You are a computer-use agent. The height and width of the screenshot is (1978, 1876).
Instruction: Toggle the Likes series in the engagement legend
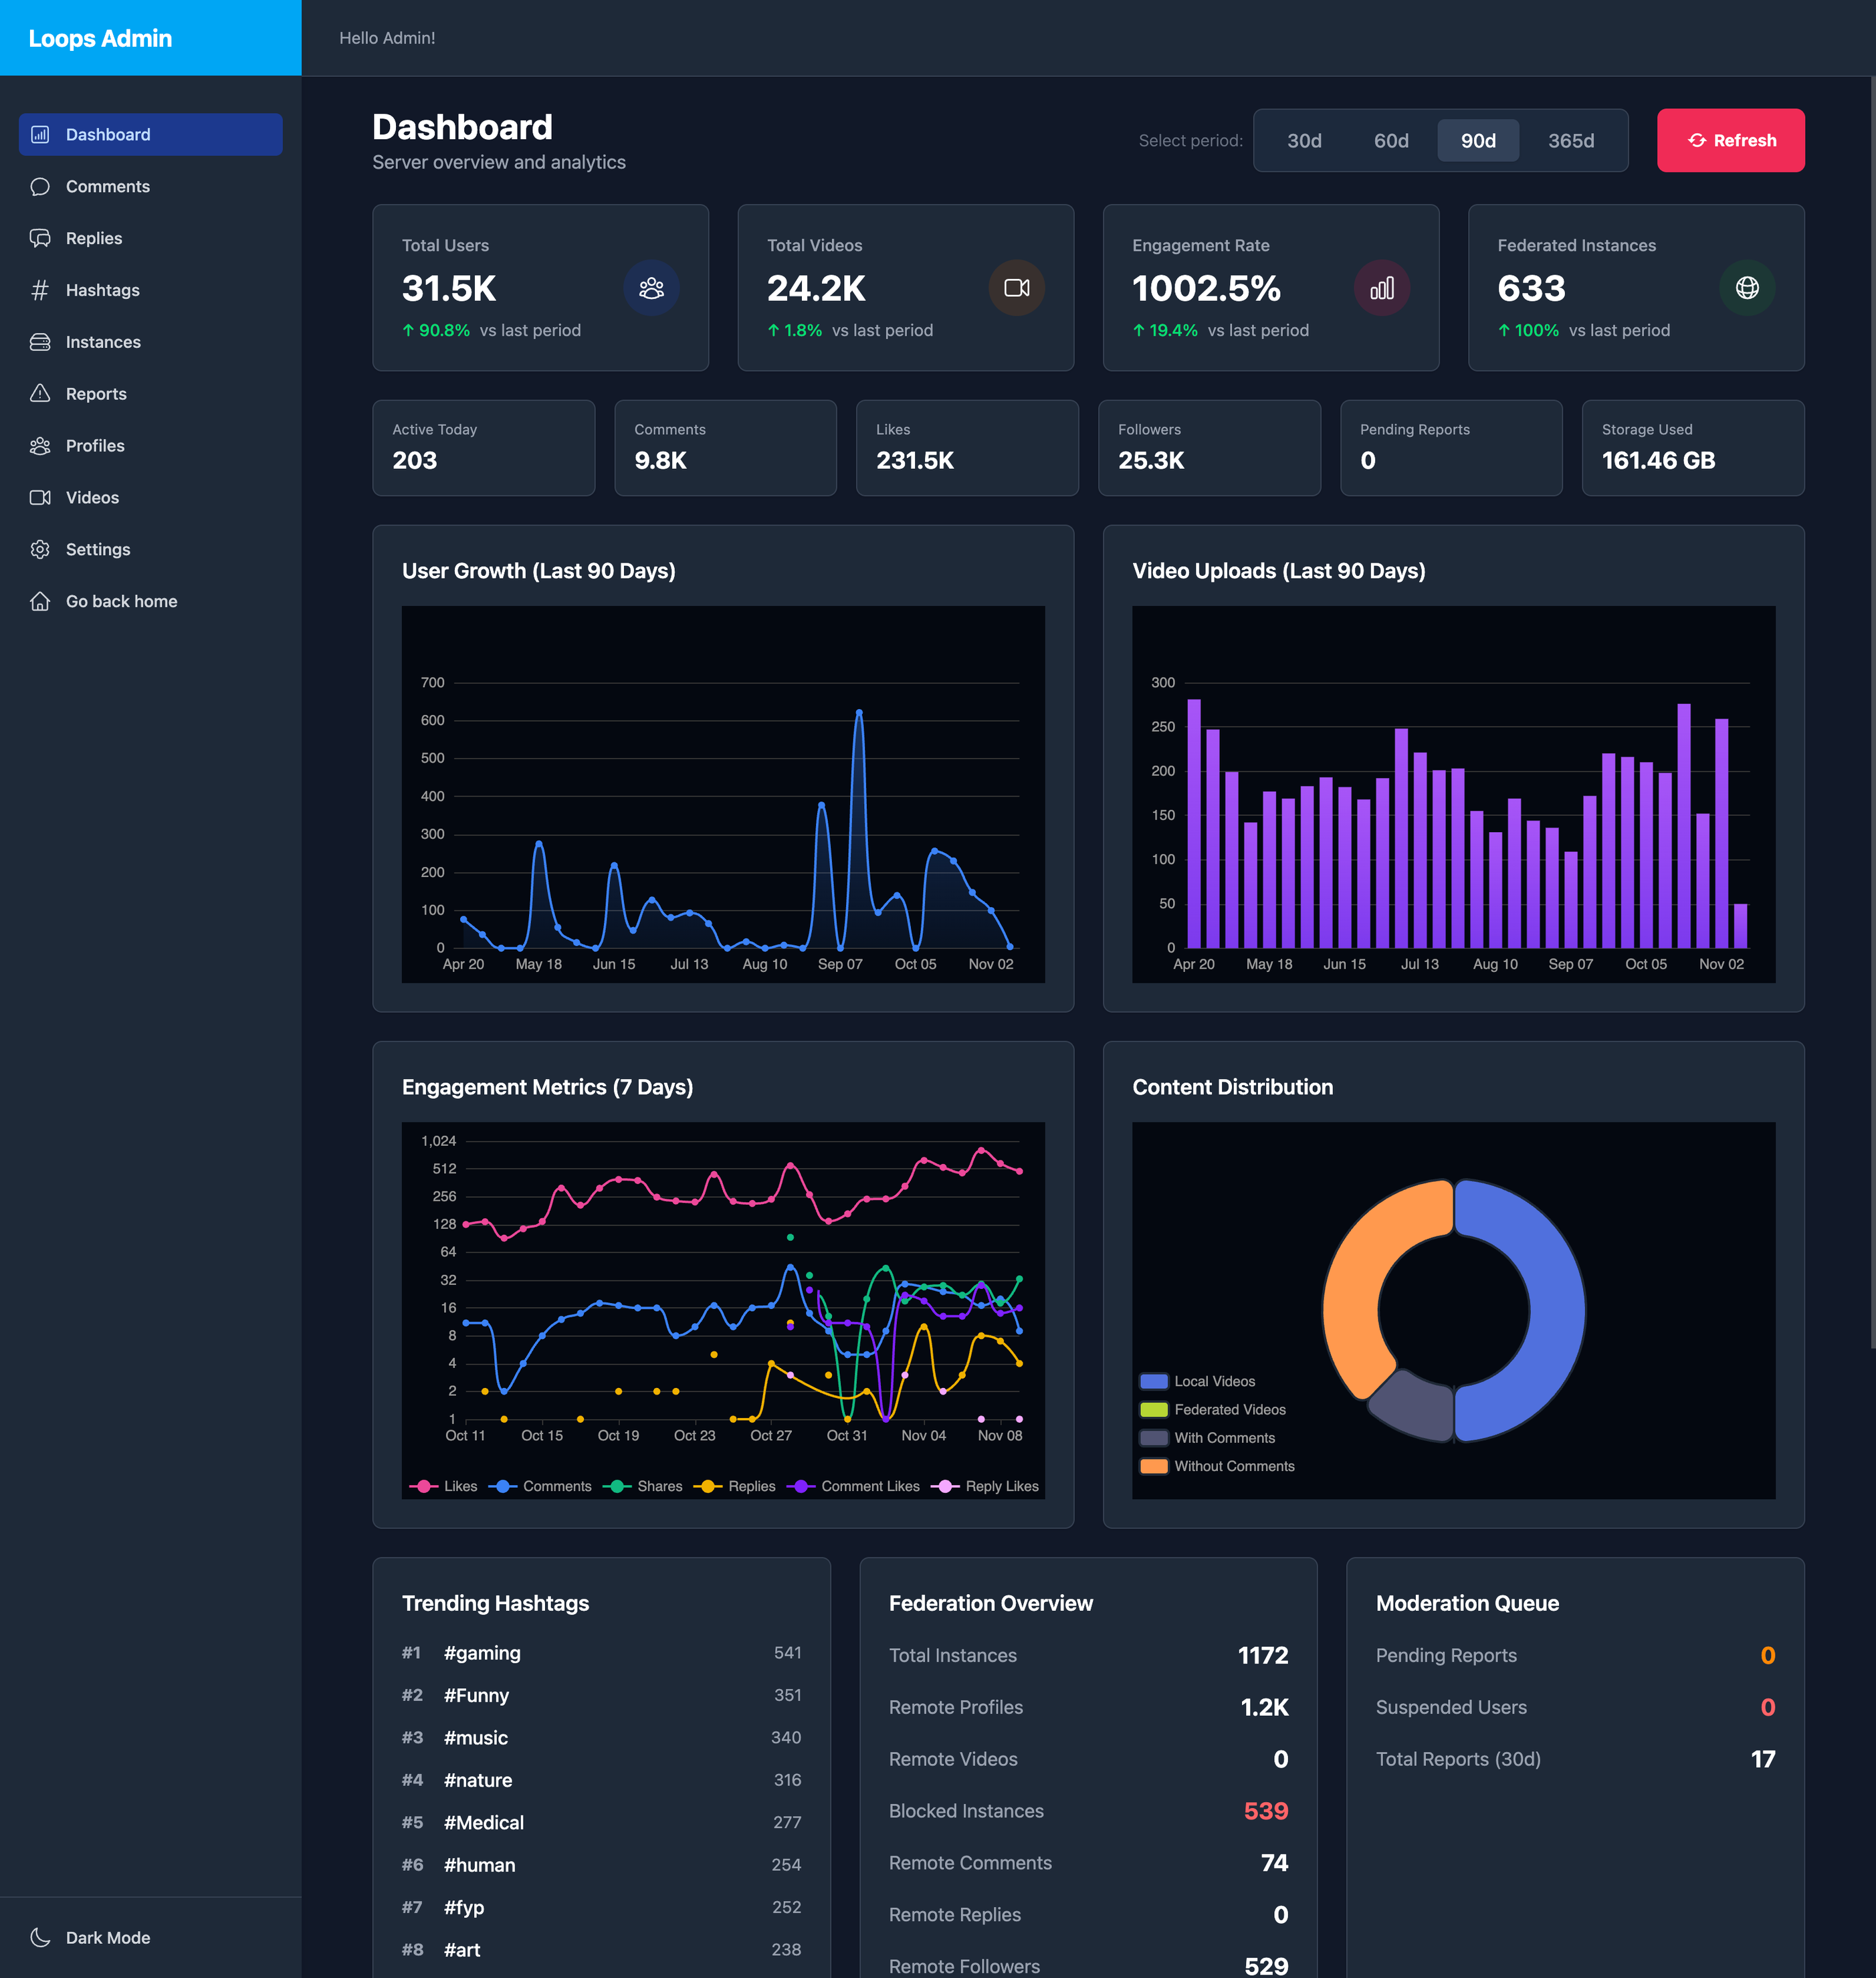[x=444, y=1486]
